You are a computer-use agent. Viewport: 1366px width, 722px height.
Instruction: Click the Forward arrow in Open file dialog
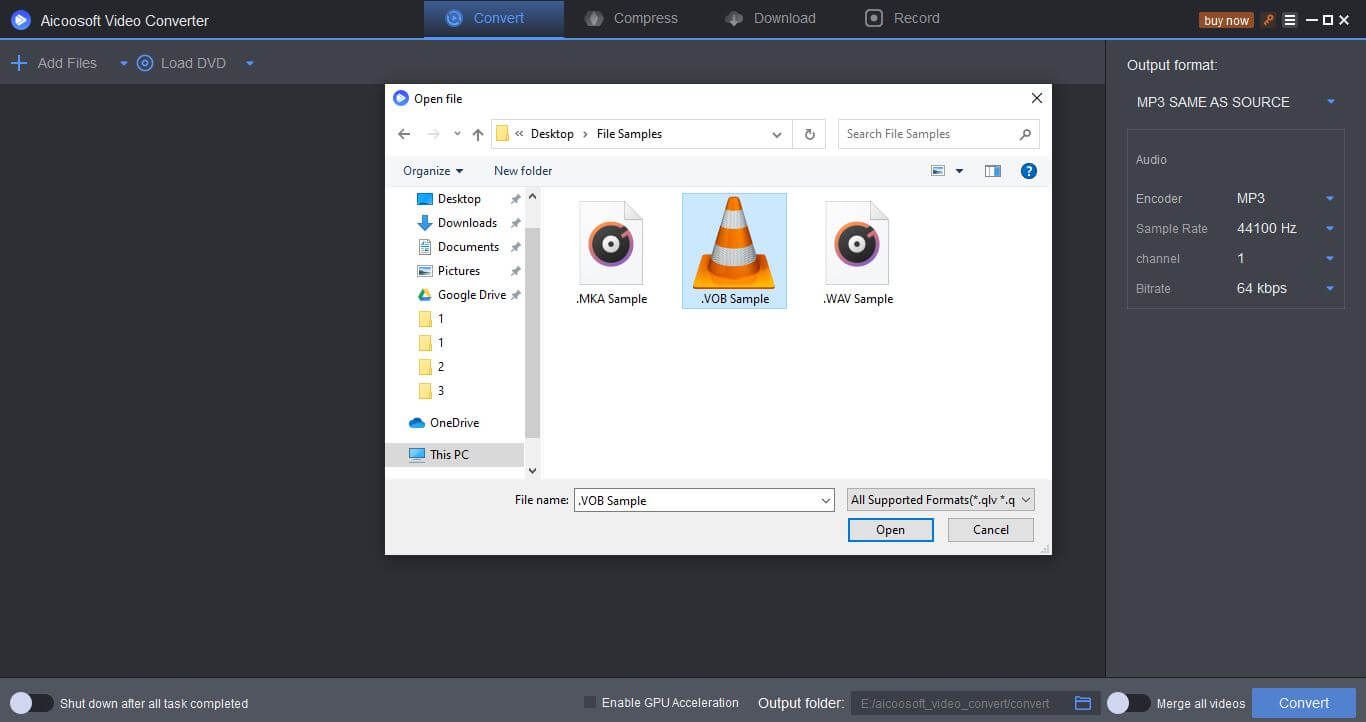433,134
